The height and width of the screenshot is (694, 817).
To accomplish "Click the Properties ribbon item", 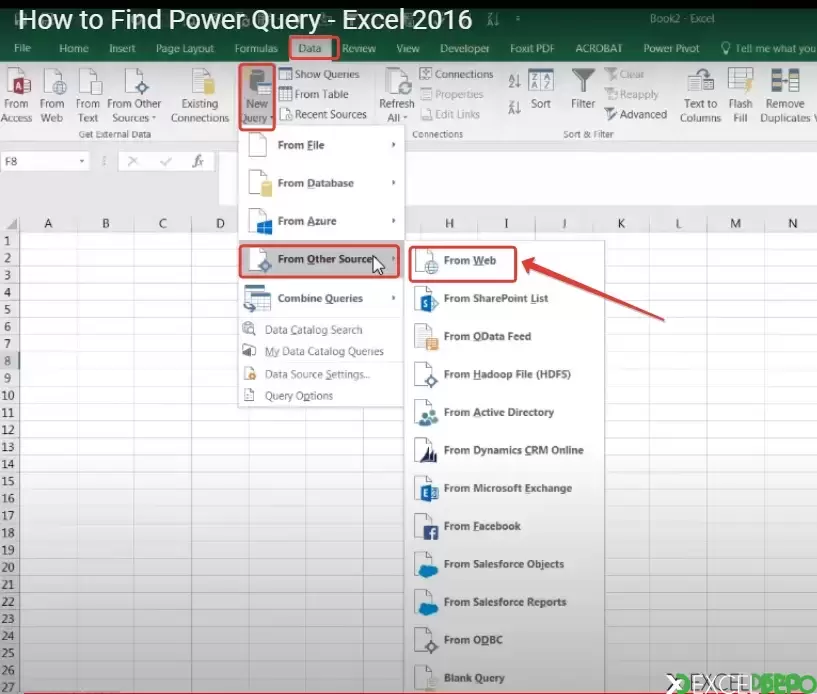I will click(x=452, y=94).
